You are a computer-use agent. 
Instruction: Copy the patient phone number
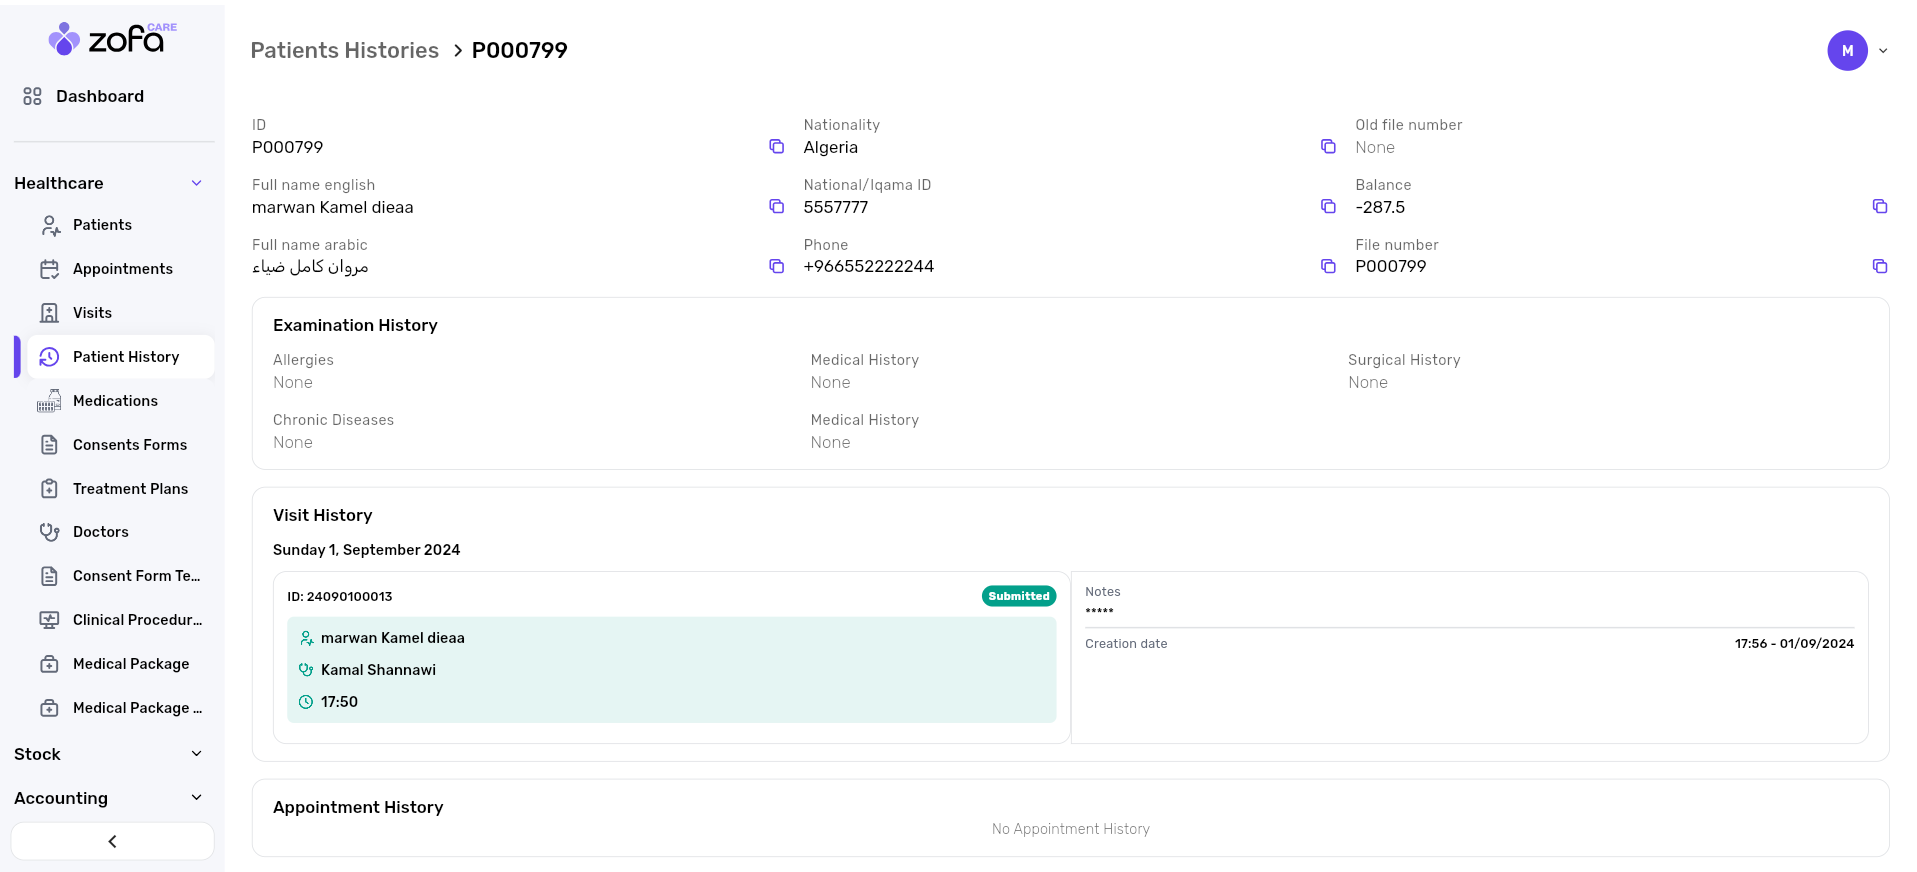coord(1328,266)
